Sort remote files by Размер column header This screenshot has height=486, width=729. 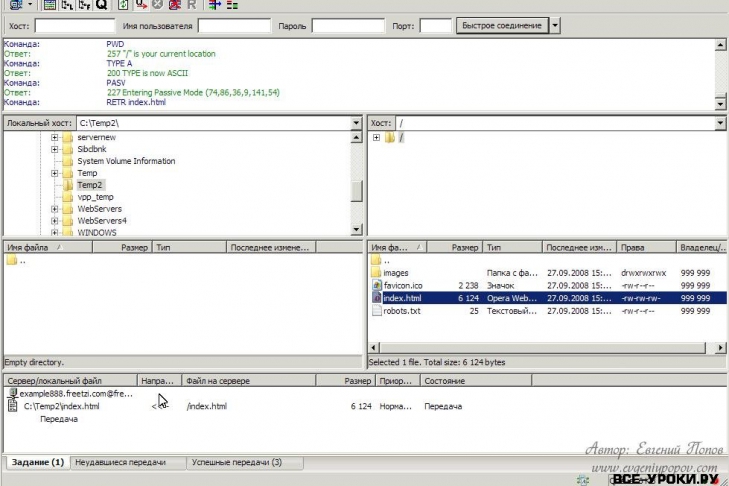pyautogui.click(x=464, y=246)
